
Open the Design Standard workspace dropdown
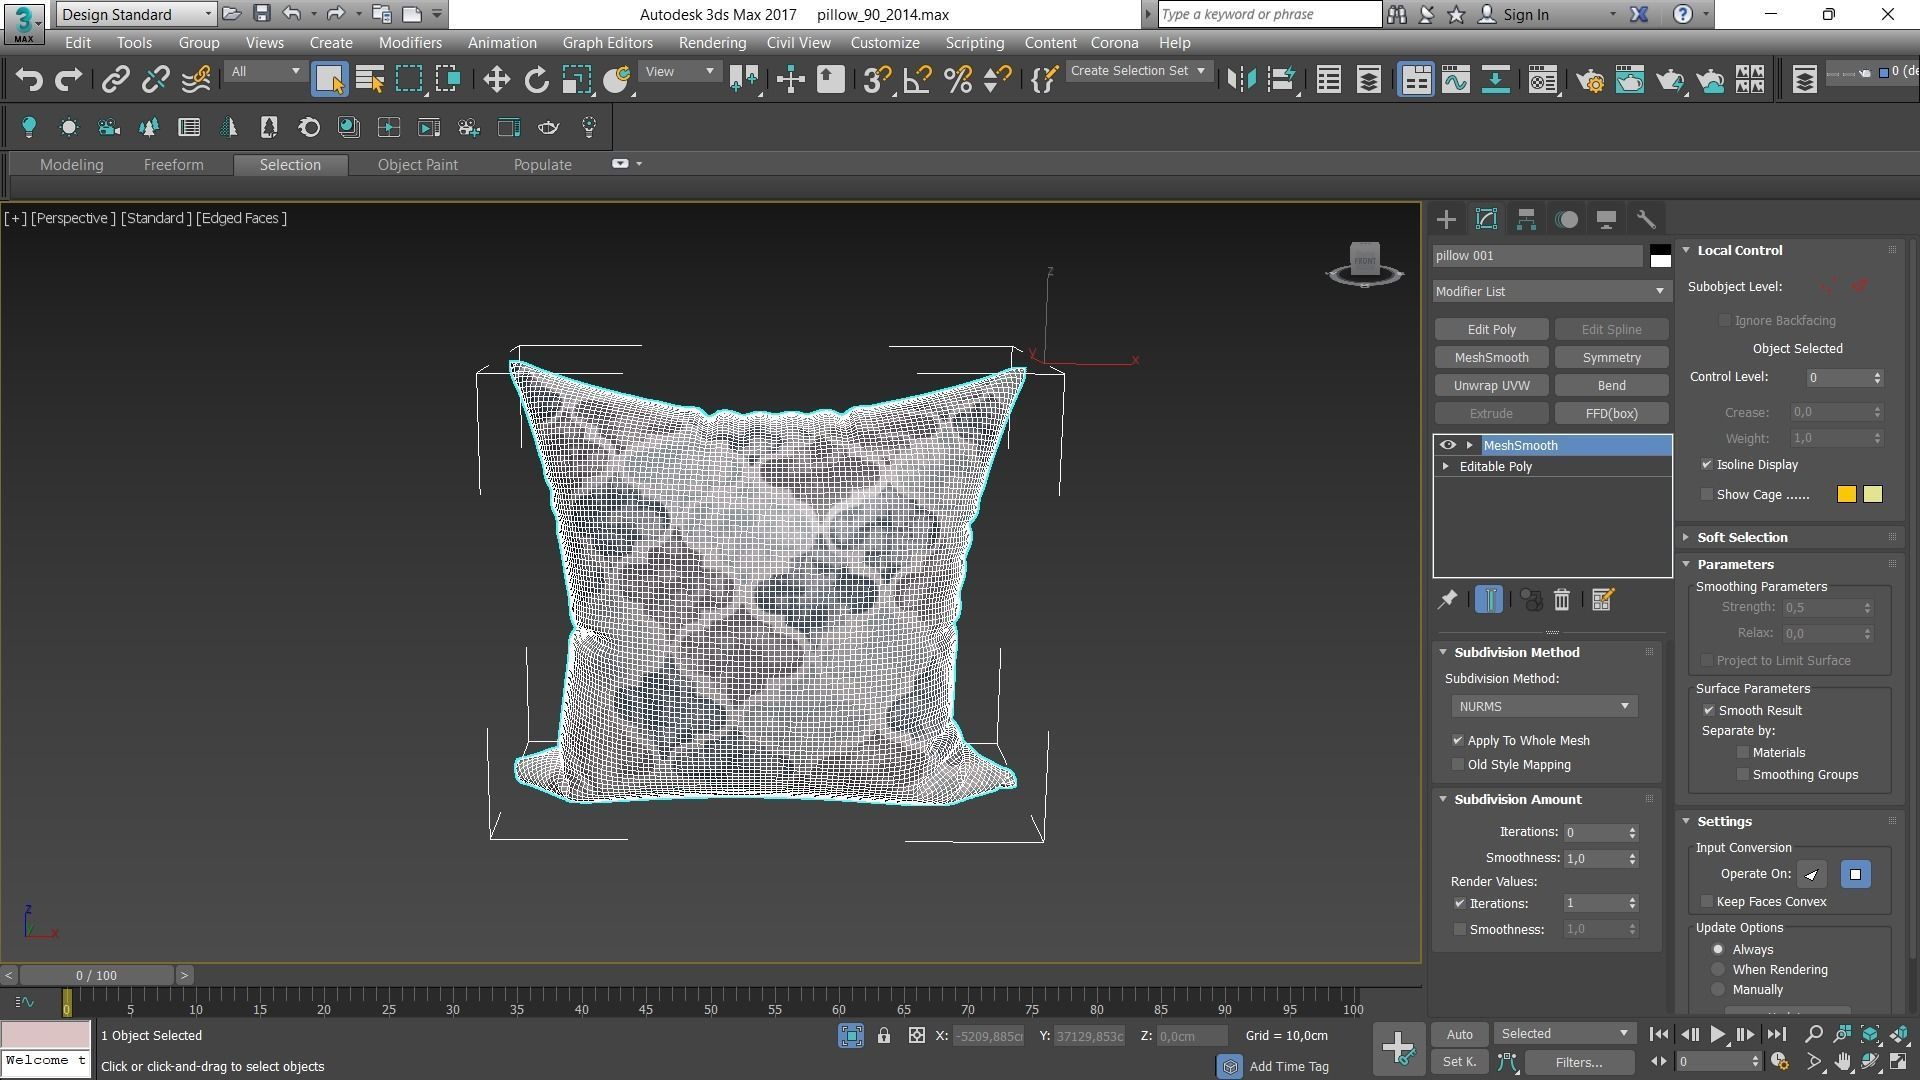coord(136,14)
